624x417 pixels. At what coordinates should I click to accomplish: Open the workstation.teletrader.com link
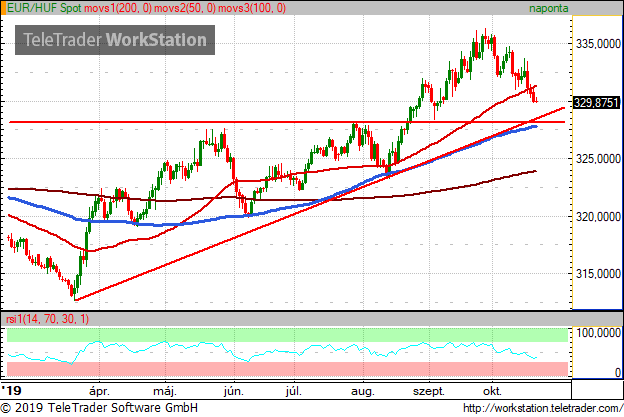tap(543, 408)
